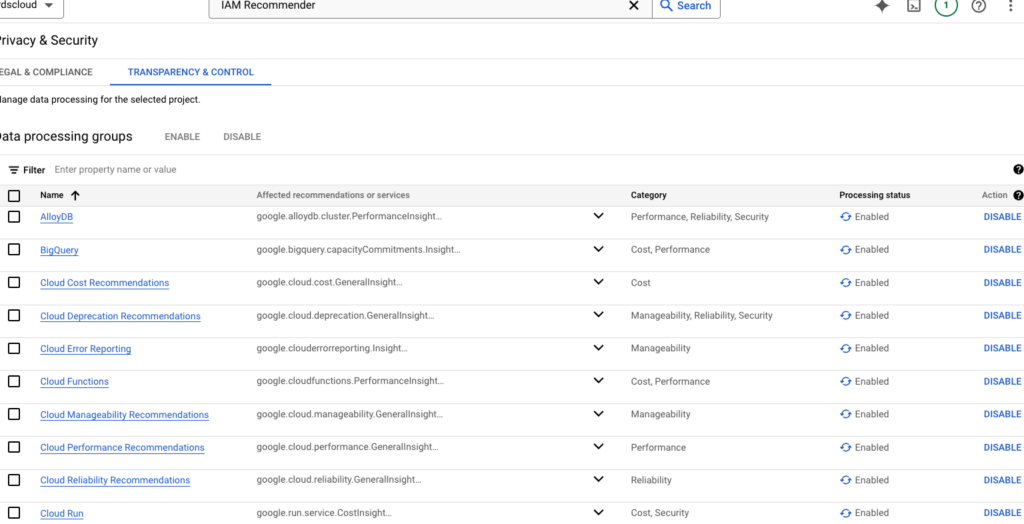Switch to Legal & Compliance tab

pyautogui.click(x=46, y=73)
